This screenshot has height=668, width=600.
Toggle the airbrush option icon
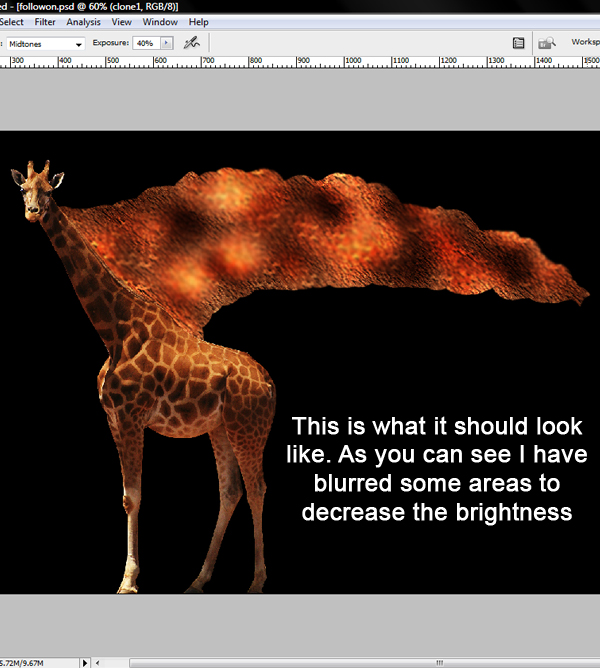(x=191, y=43)
